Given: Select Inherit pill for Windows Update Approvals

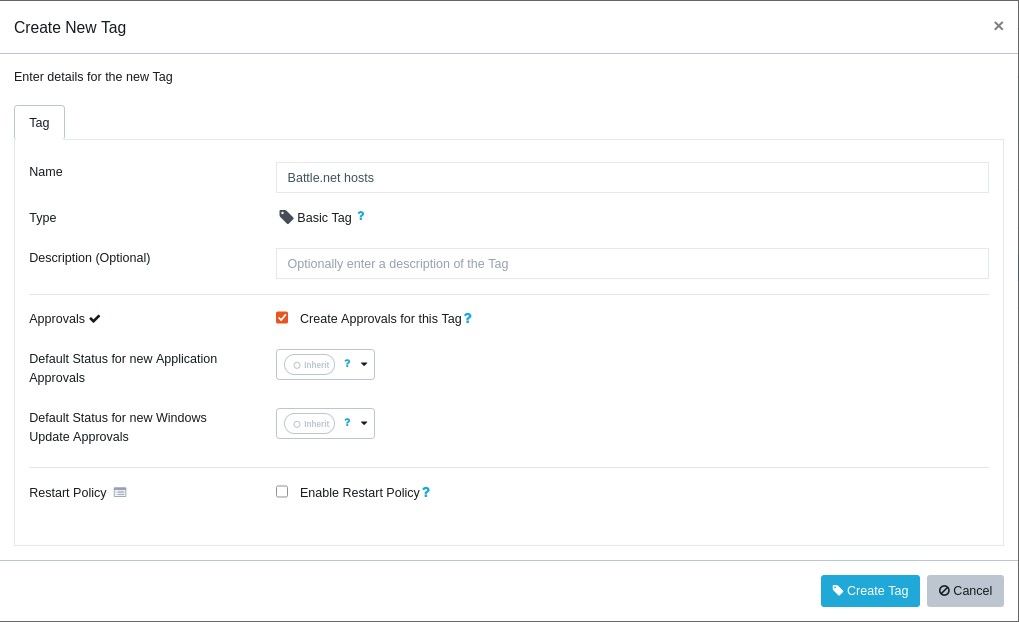Looking at the screenshot, I should click(310, 424).
